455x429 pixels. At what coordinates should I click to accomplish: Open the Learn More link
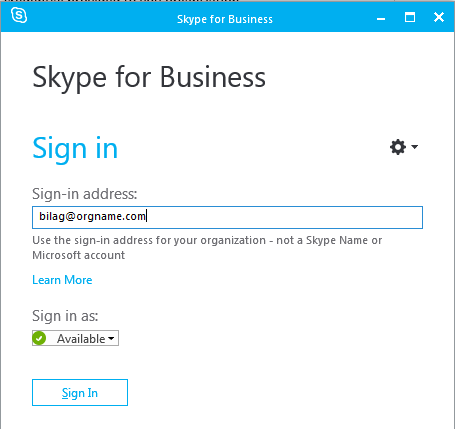pyautogui.click(x=62, y=280)
